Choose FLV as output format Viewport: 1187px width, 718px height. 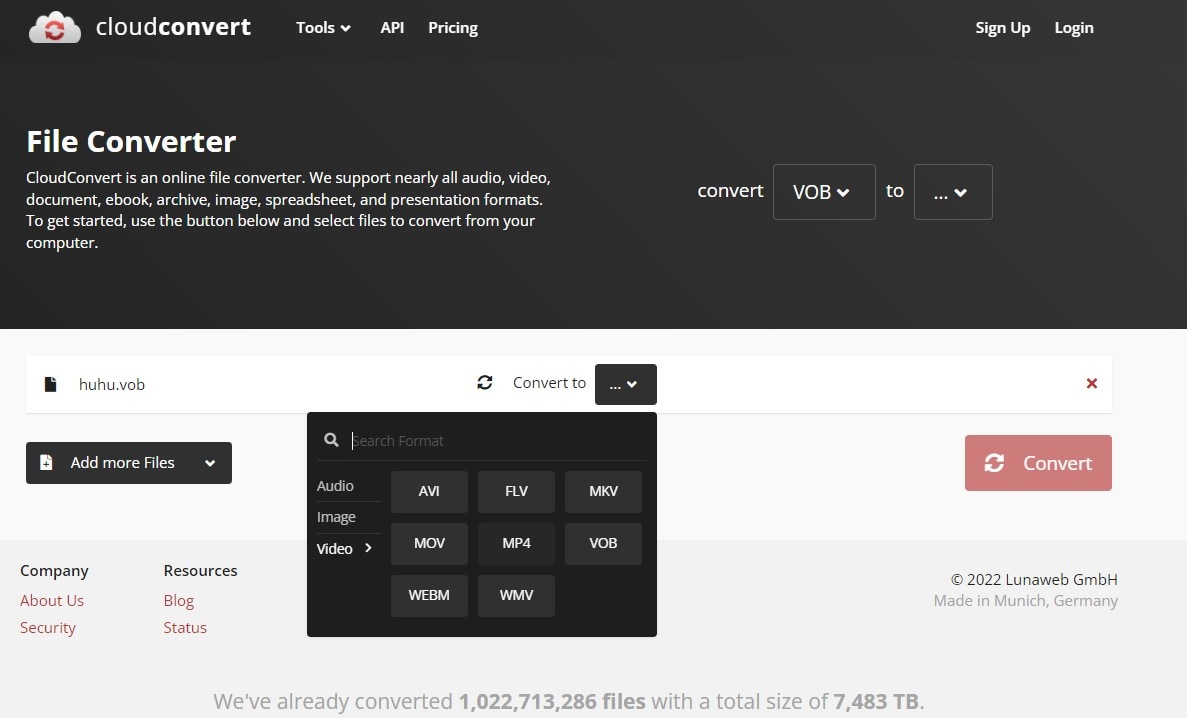[516, 492]
